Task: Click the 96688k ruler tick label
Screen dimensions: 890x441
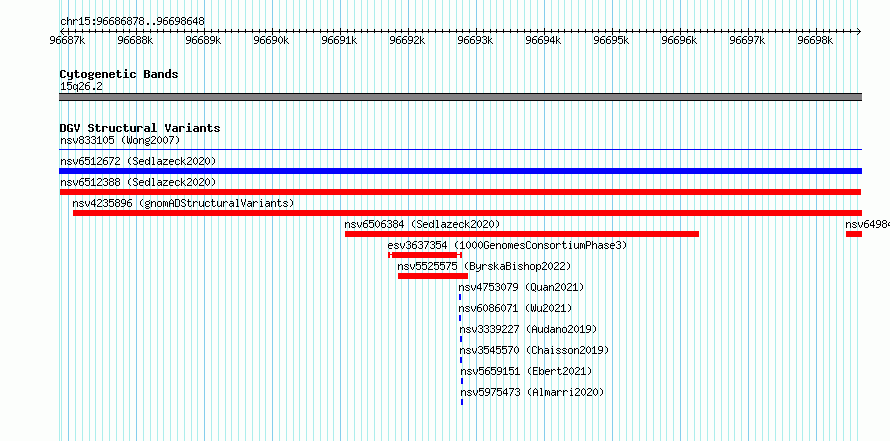Action: click(135, 40)
